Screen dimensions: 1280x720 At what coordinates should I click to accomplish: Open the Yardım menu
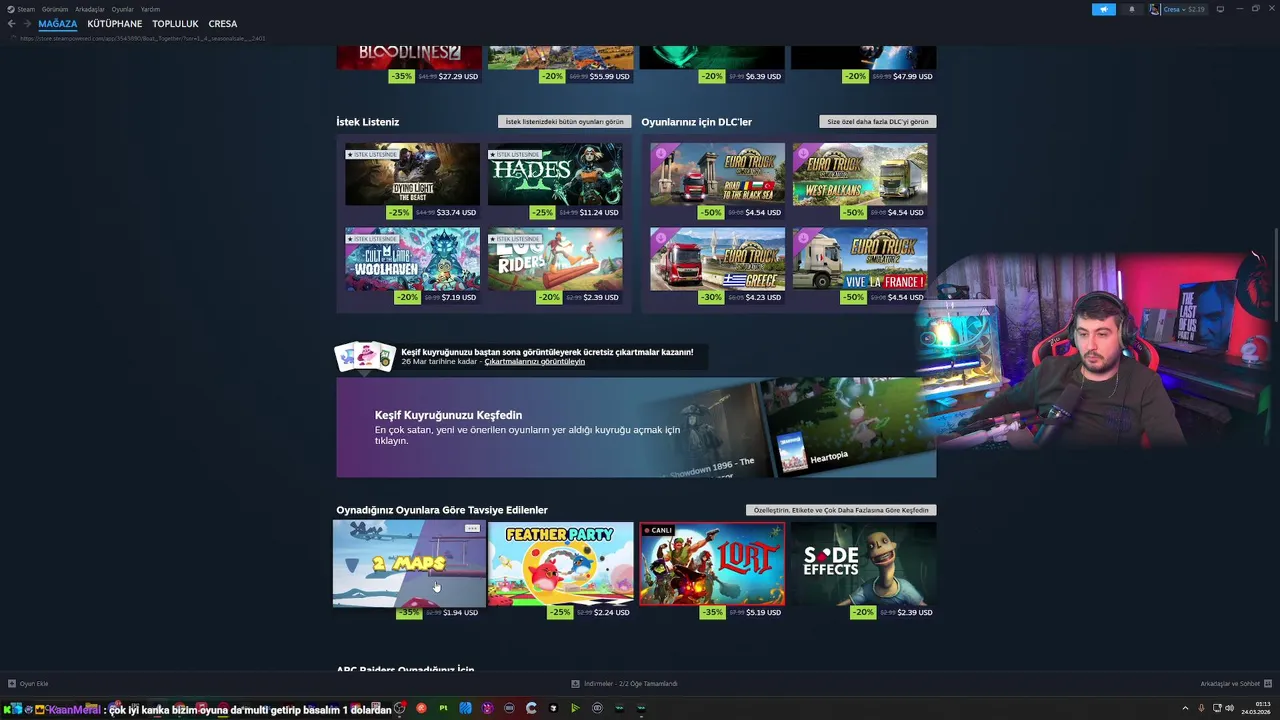pos(150,9)
